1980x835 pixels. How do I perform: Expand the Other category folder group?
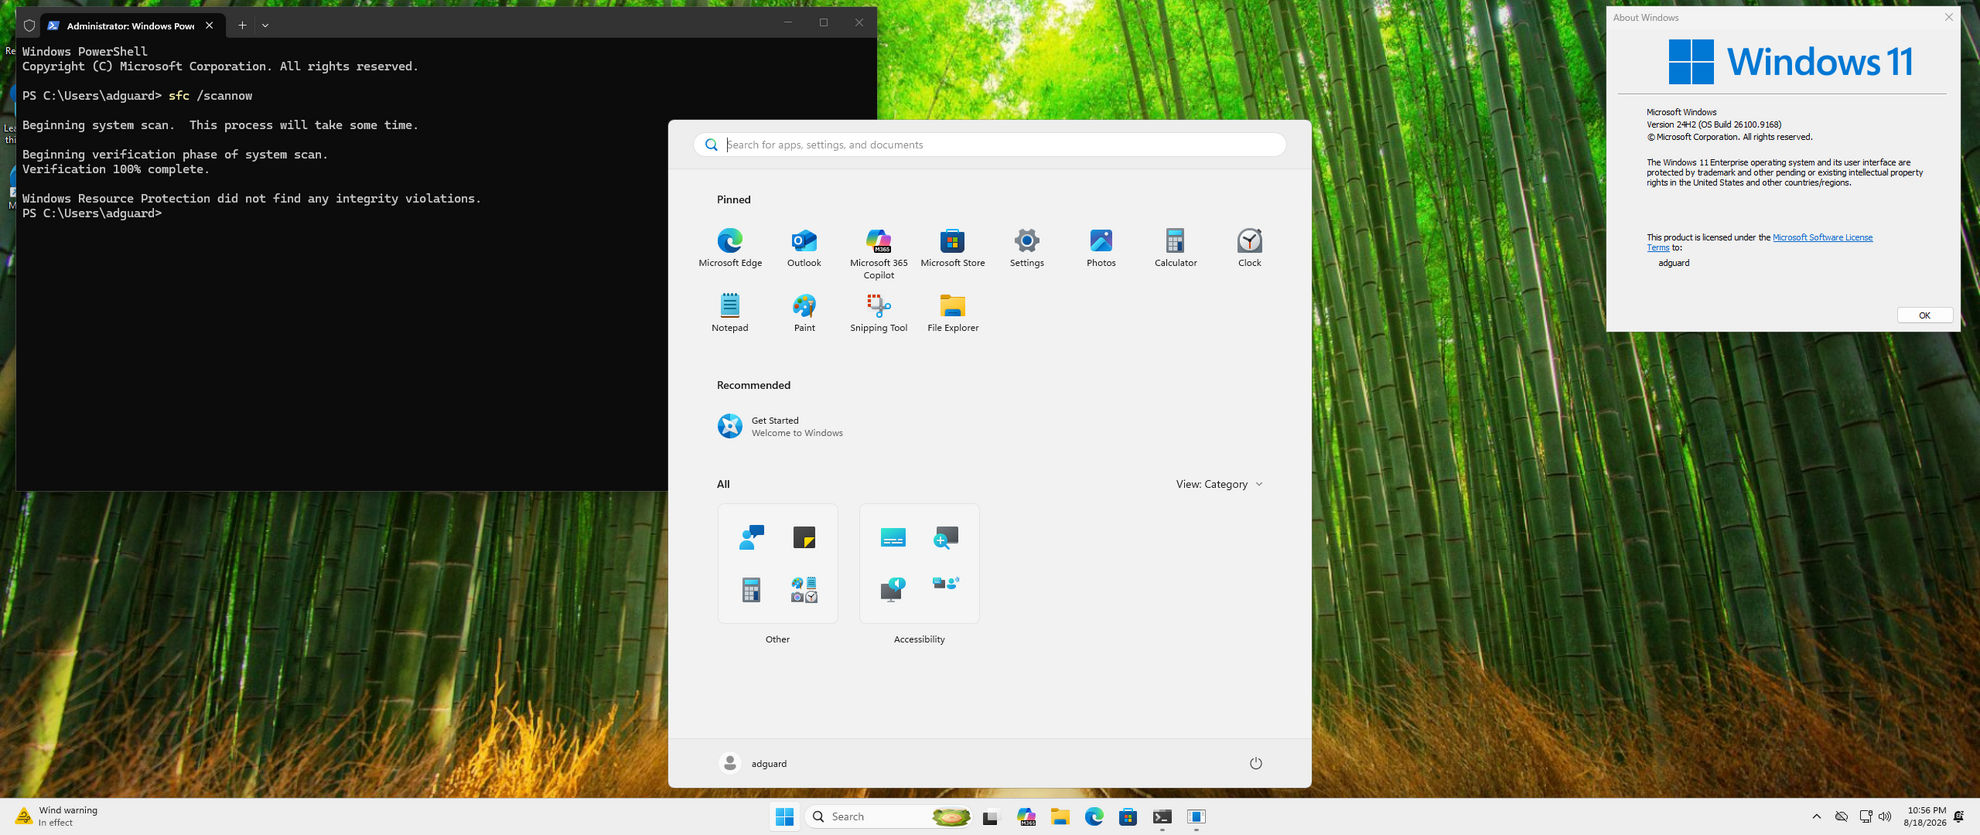point(804,590)
